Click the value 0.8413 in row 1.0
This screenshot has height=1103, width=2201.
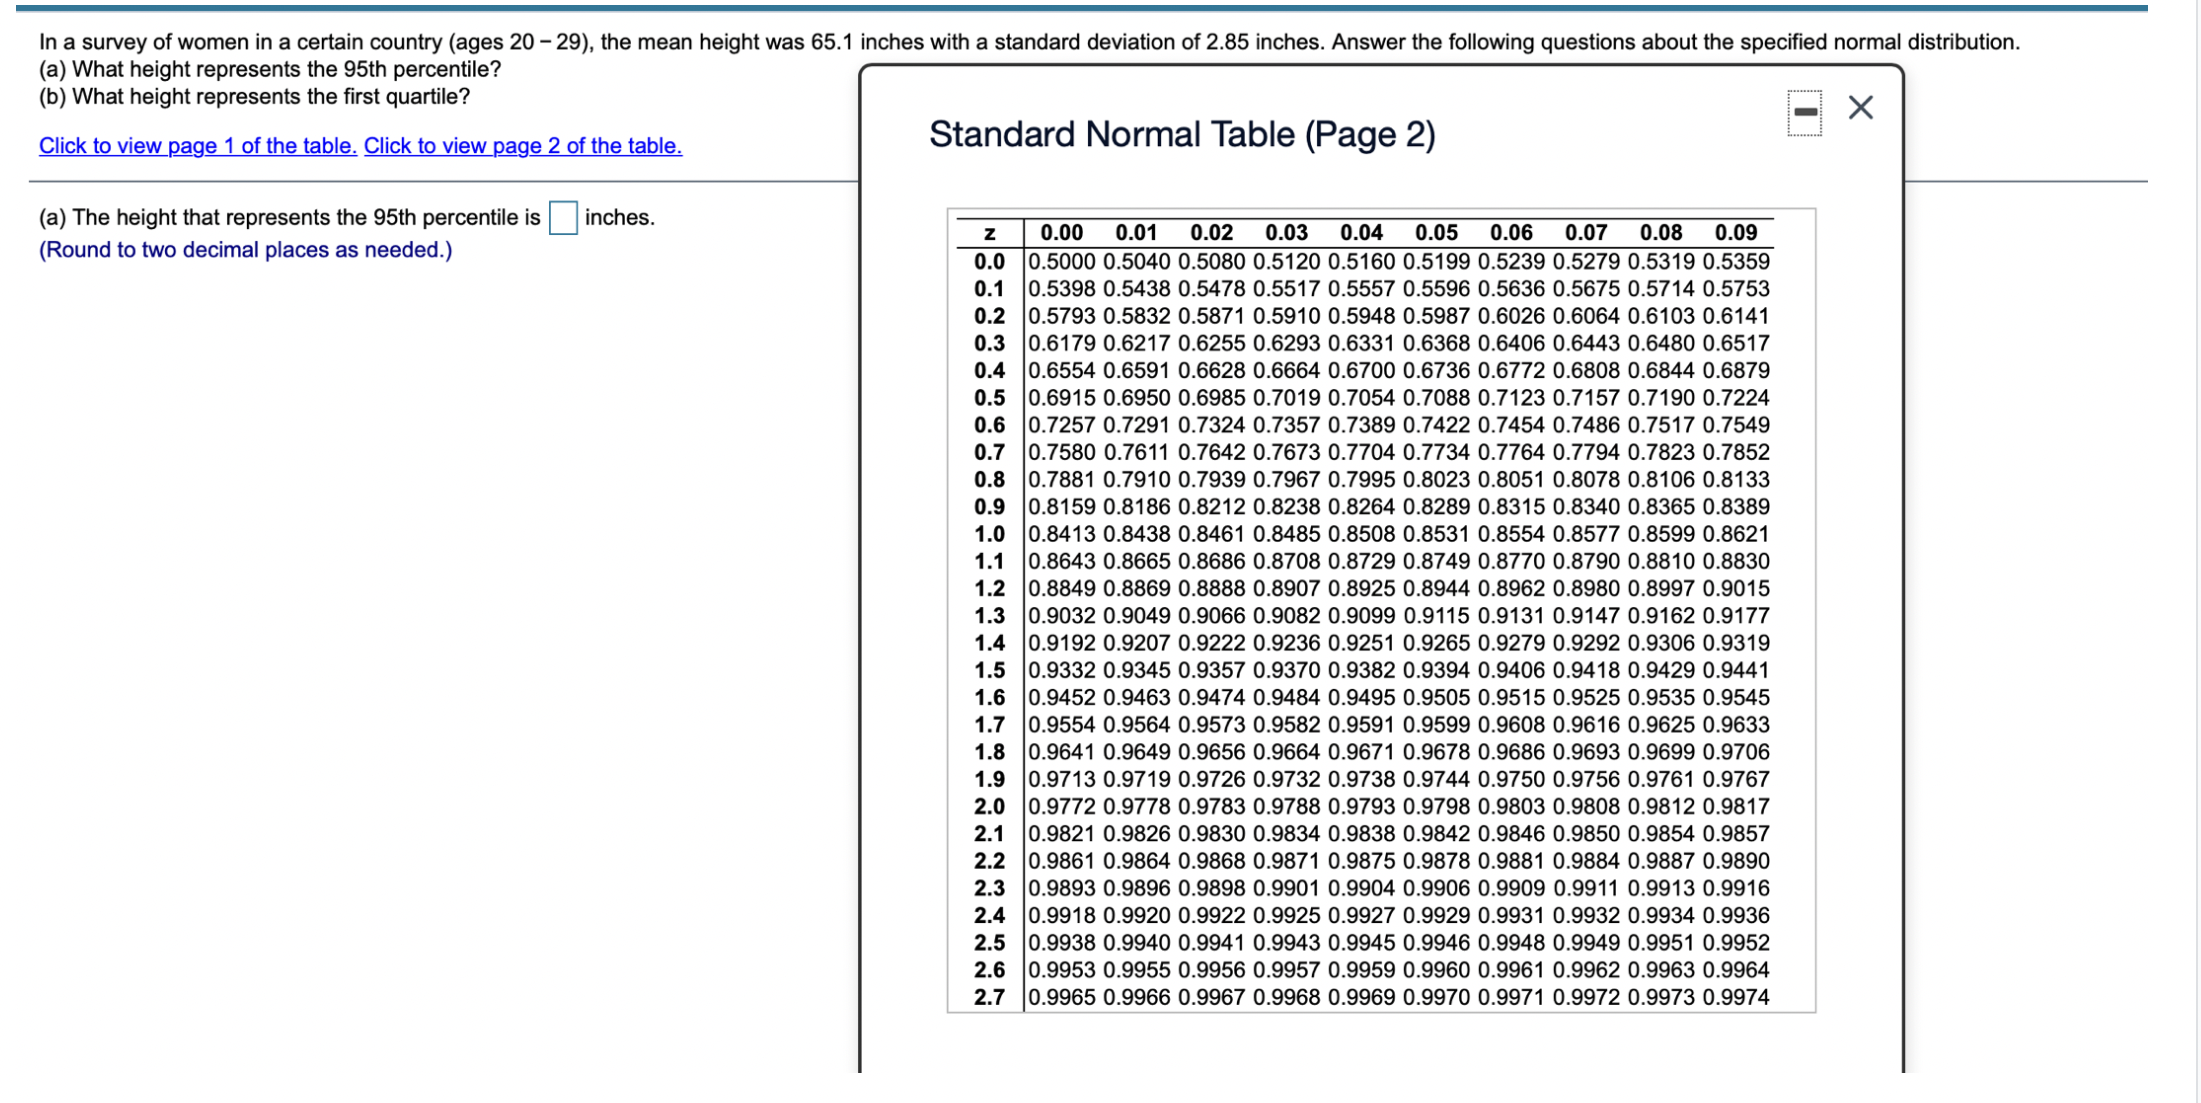coord(1060,533)
